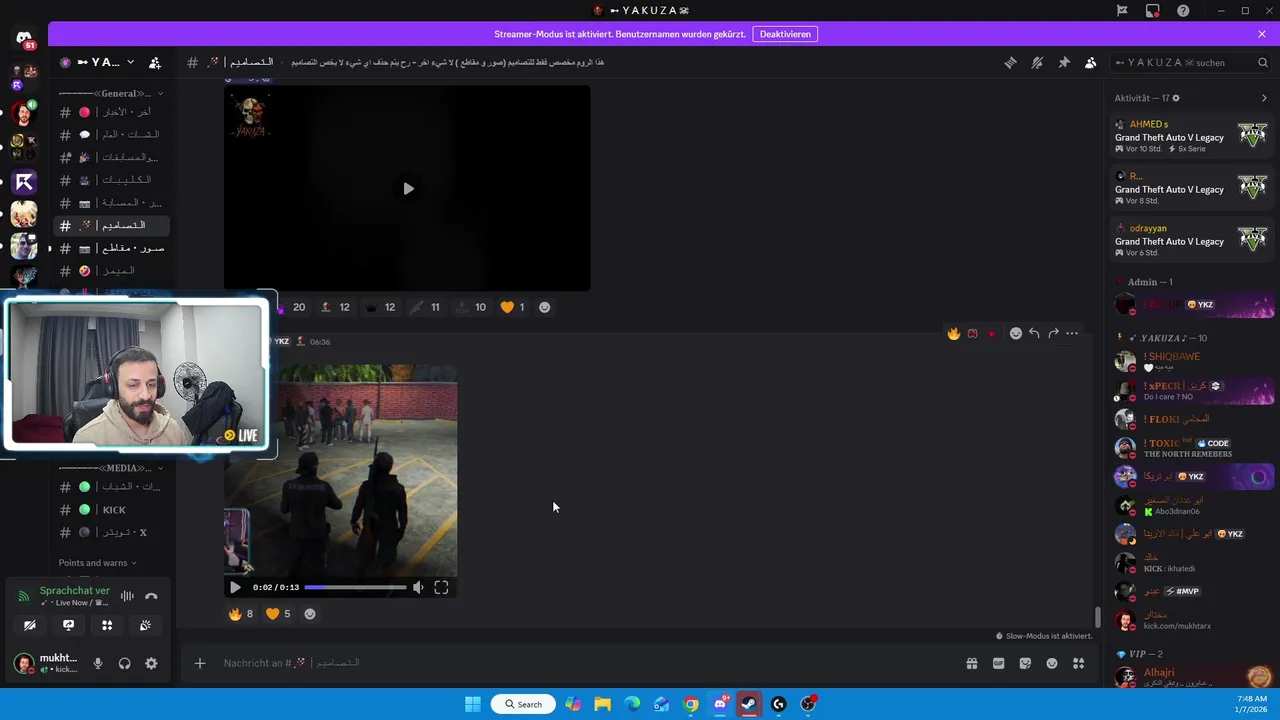Click Deaktivieren in streamer mode banner
1280x720 pixels.
[785, 34]
